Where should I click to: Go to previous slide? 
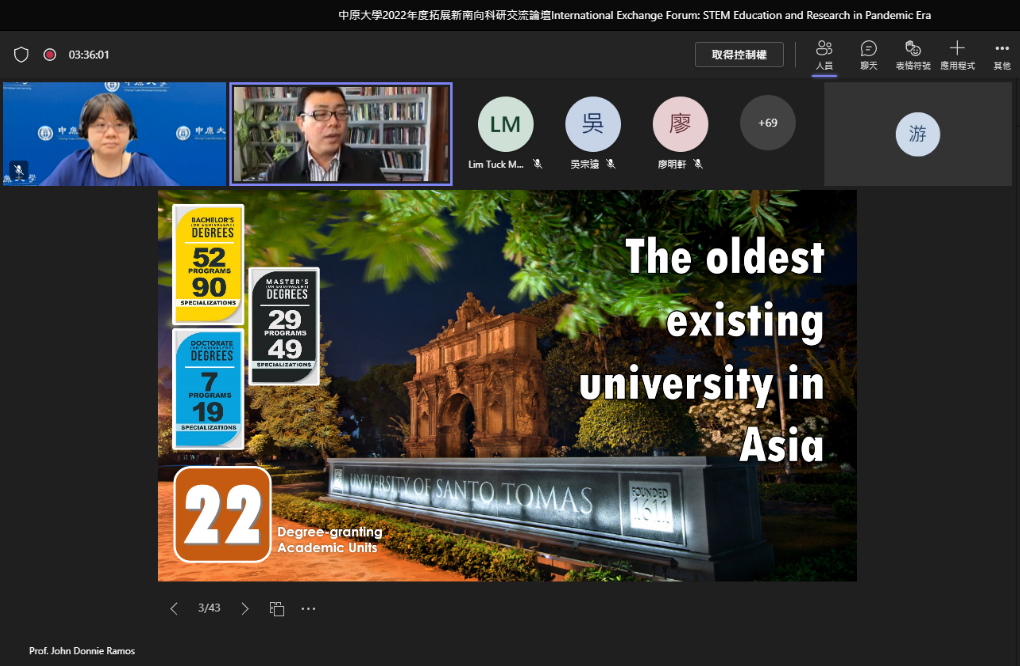174,608
